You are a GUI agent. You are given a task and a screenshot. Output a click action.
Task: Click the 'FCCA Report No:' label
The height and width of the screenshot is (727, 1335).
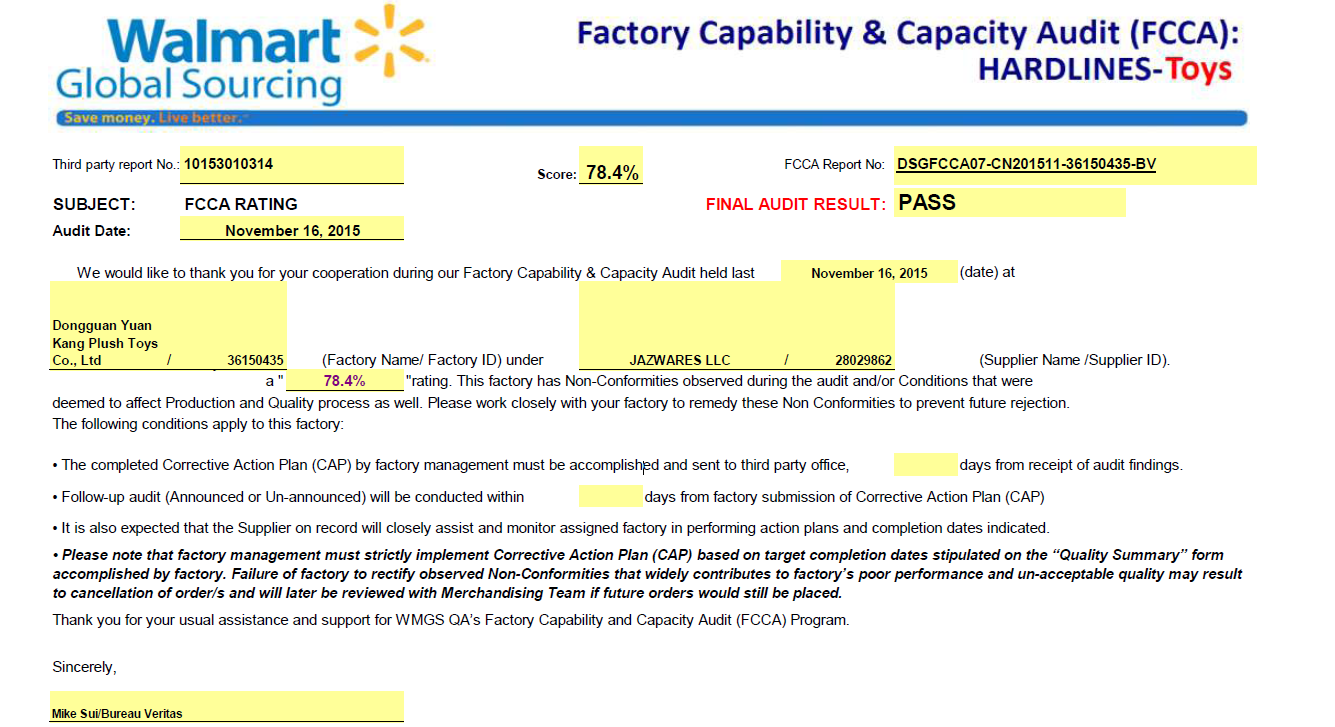pyautogui.click(x=835, y=165)
